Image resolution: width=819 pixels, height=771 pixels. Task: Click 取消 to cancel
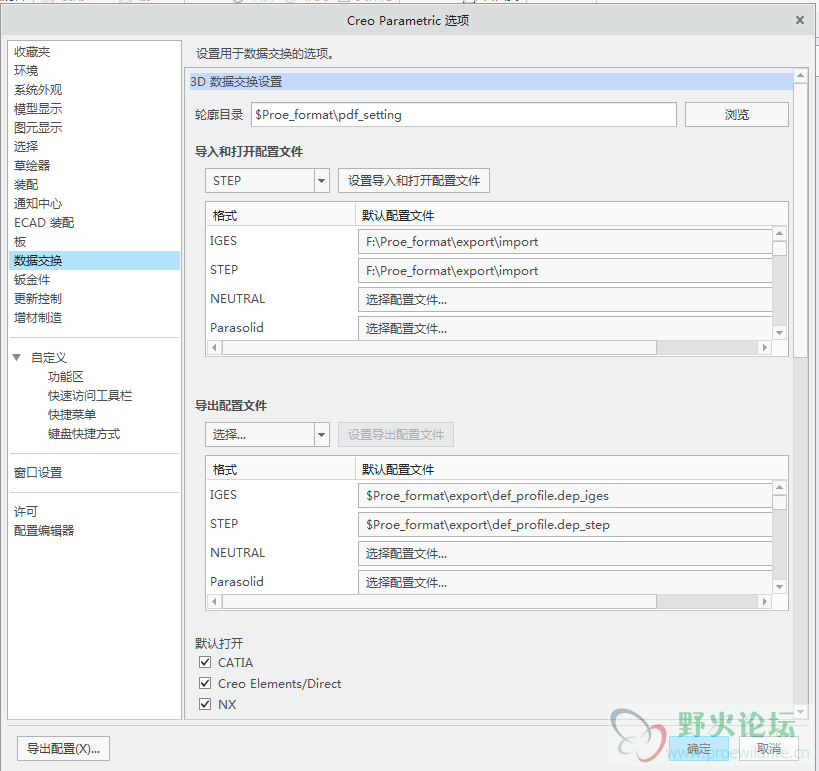point(768,749)
